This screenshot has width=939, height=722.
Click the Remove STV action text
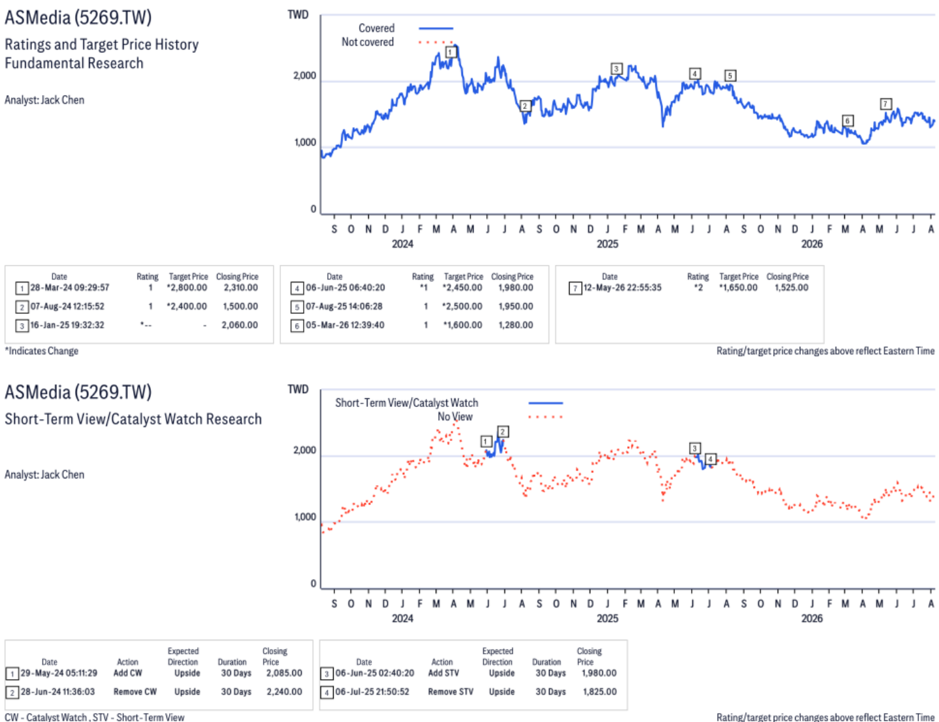coord(450,692)
